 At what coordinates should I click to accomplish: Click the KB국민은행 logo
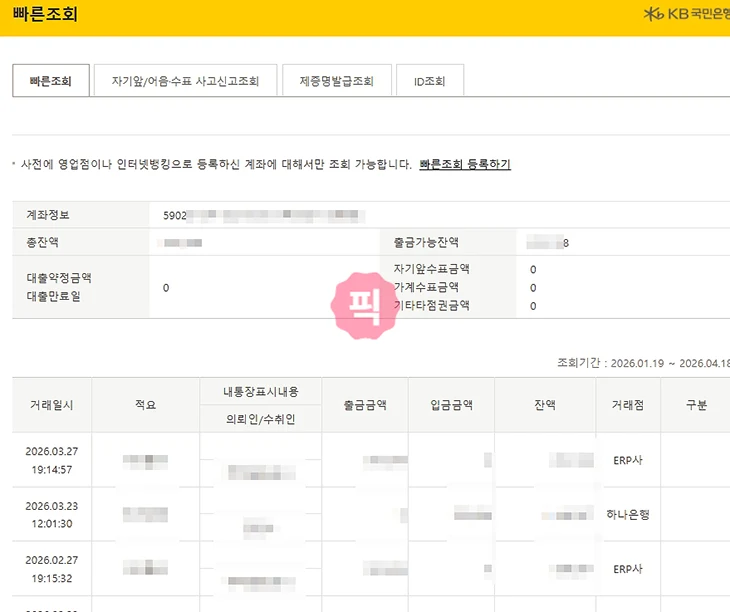pos(687,14)
